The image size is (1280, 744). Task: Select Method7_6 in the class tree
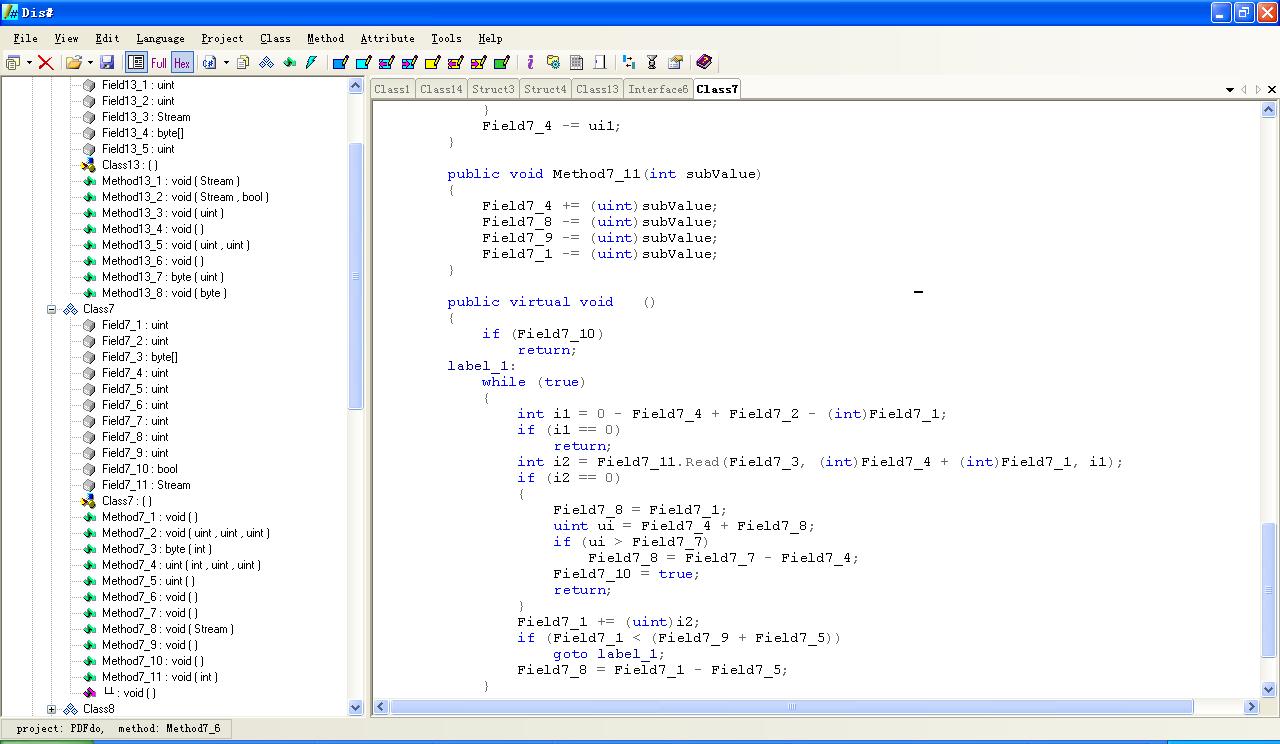point(149,597)
